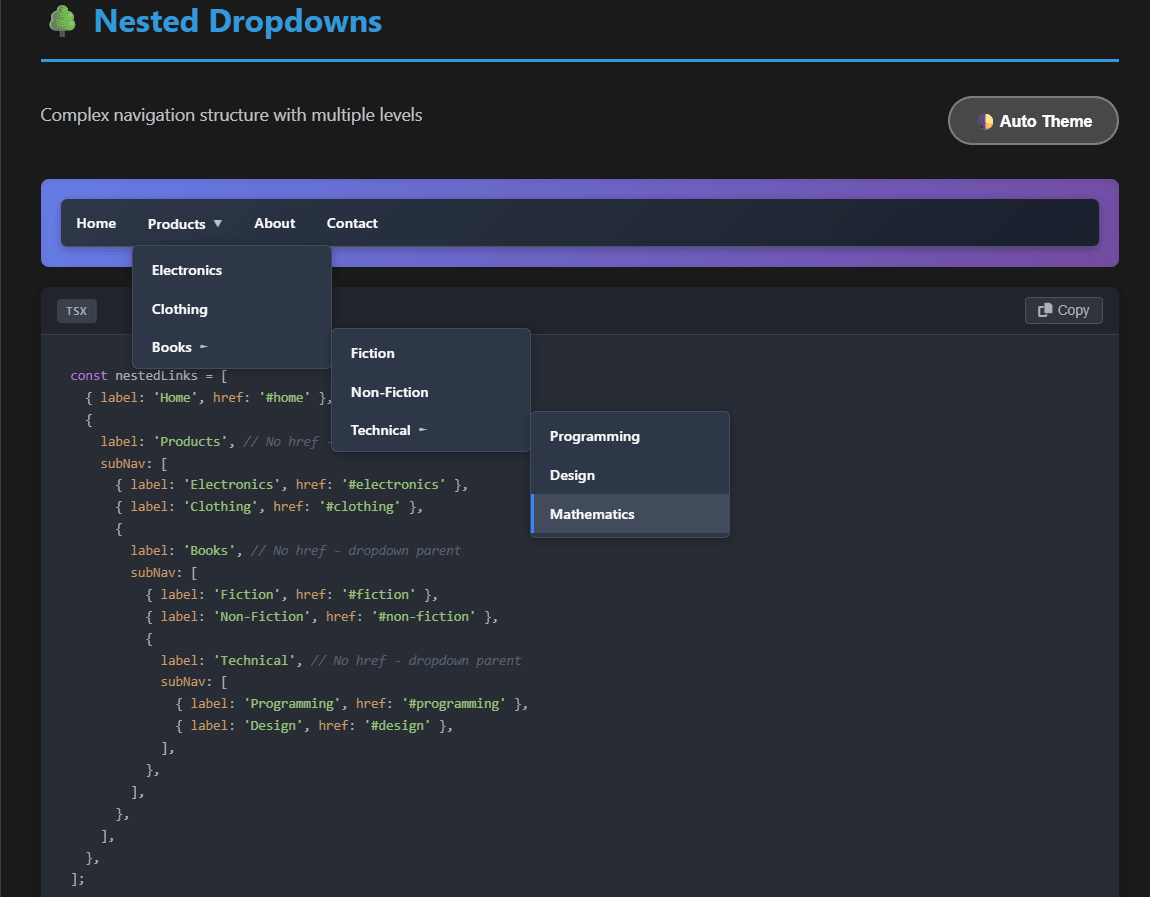This screenshot has height=897, width=1150.
Task: Click the tree emoji logo icon
Action: coord(62,20)
